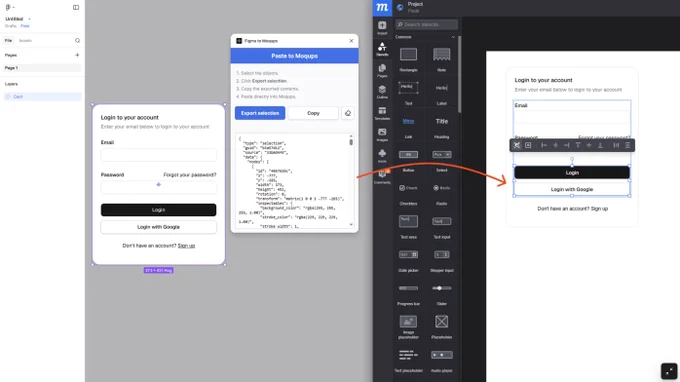Close the Figma to Moqups plugin window

pos(351,41)
